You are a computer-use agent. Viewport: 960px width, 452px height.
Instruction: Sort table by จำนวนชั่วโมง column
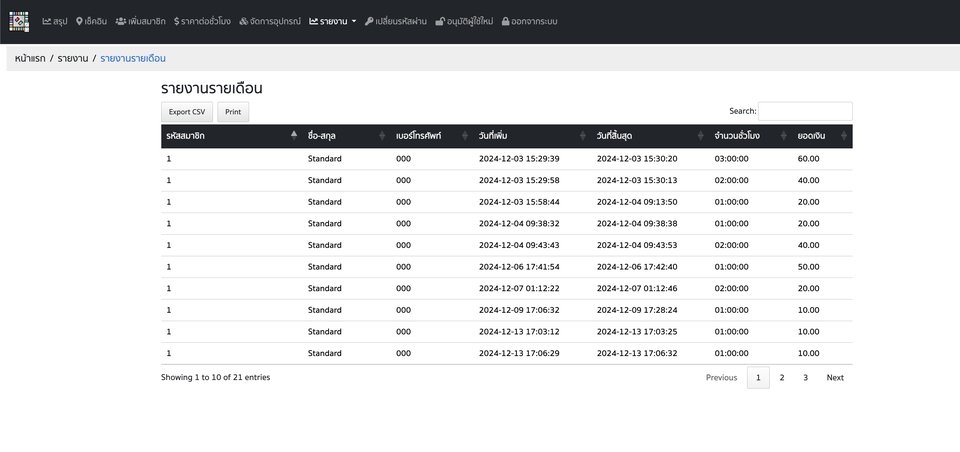tap(748, 135)
